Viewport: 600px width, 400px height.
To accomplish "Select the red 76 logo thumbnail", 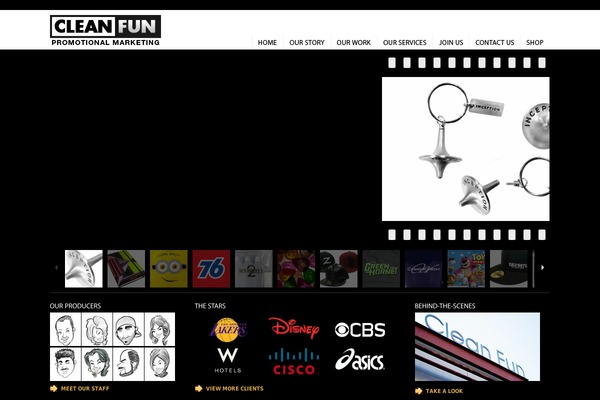I will pyautogui.click(x=211, y=269).
